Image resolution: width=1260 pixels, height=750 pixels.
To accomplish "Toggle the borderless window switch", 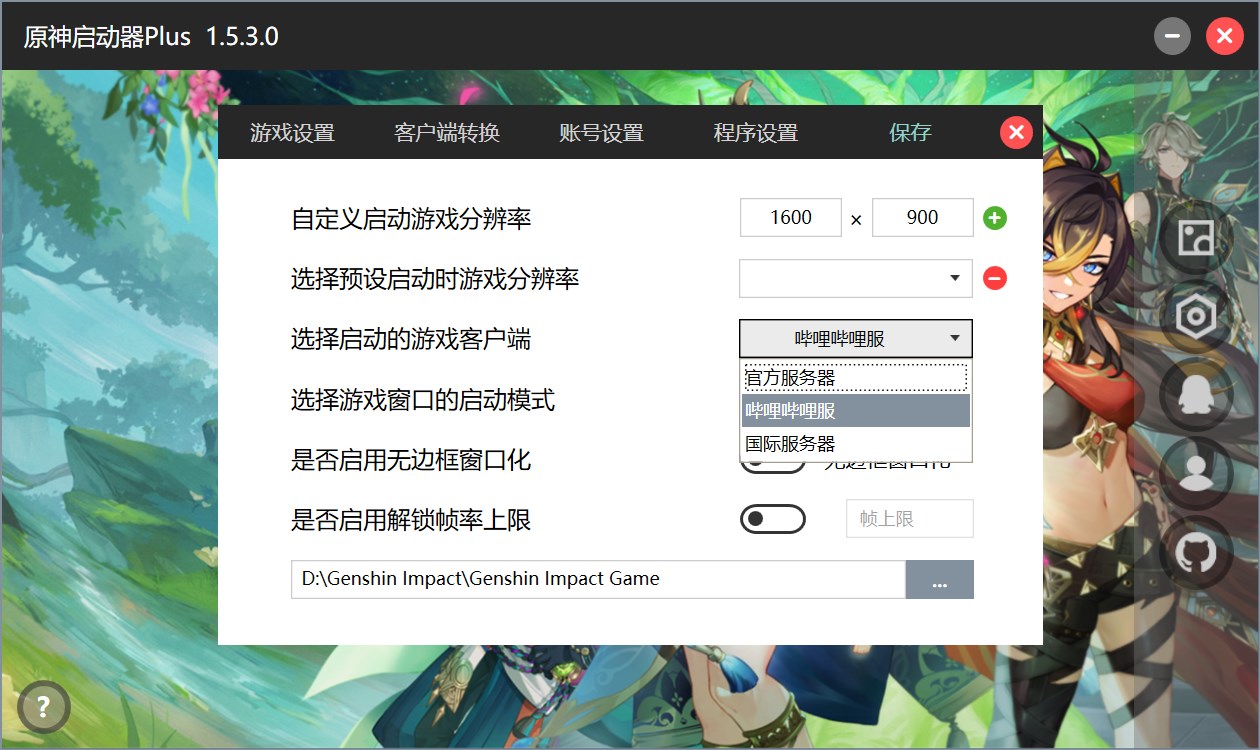I will pos(772,467).
